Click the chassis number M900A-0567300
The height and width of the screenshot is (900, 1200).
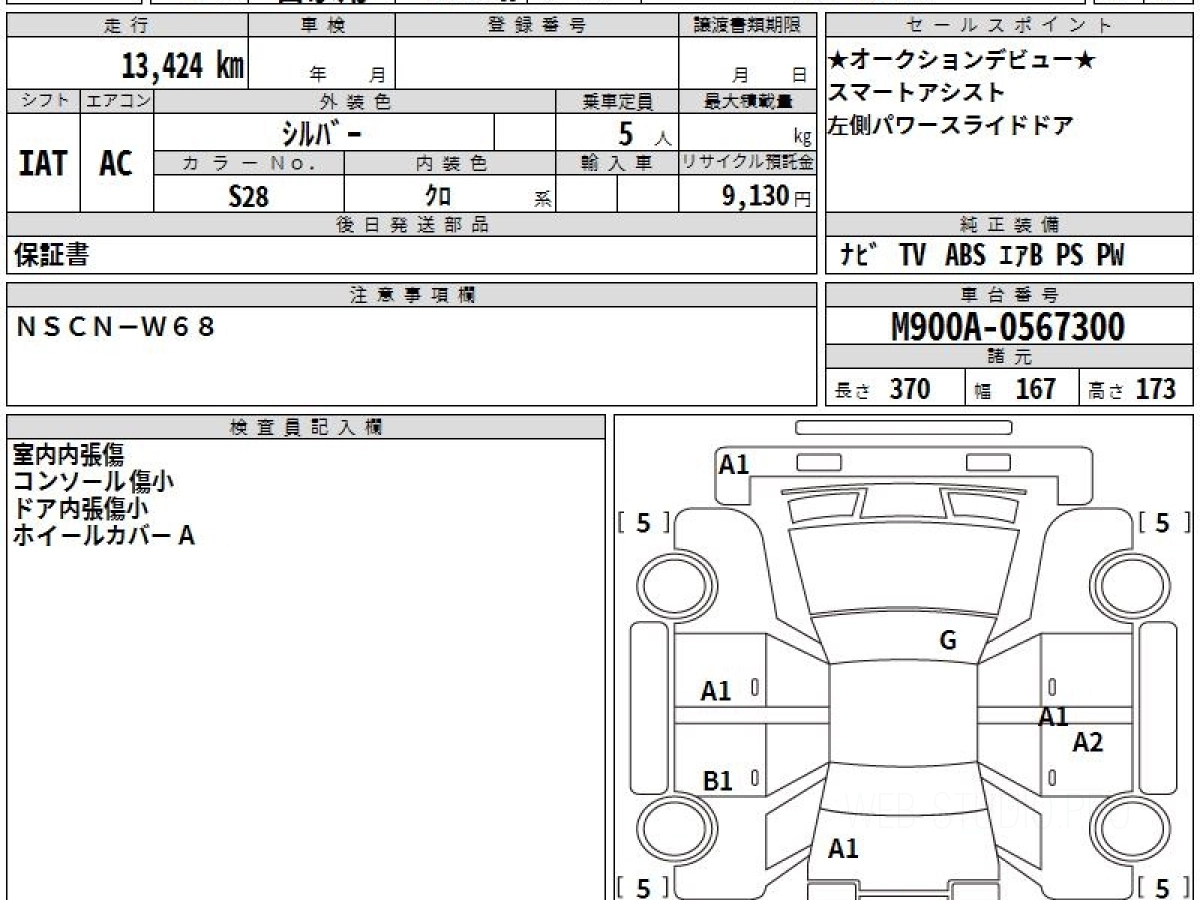point(1008,326)
